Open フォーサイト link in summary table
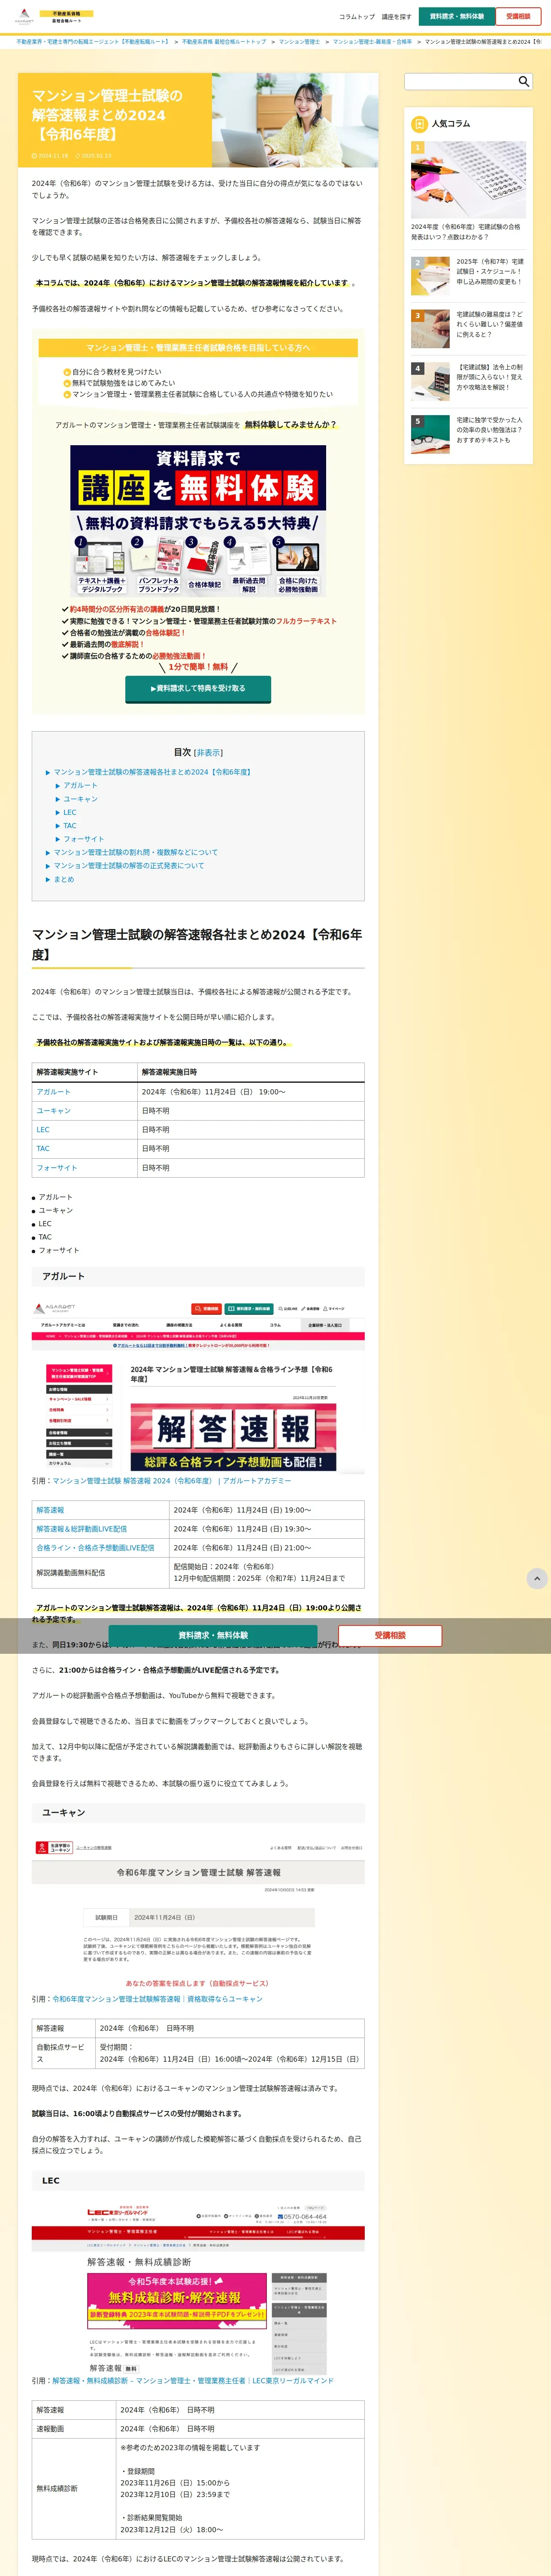Screen dimensions: 551x2576 57,1167
